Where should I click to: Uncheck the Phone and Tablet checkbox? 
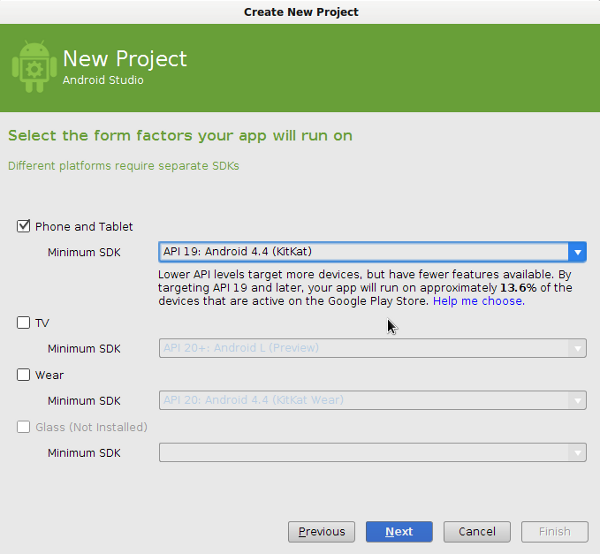(23, 226)
